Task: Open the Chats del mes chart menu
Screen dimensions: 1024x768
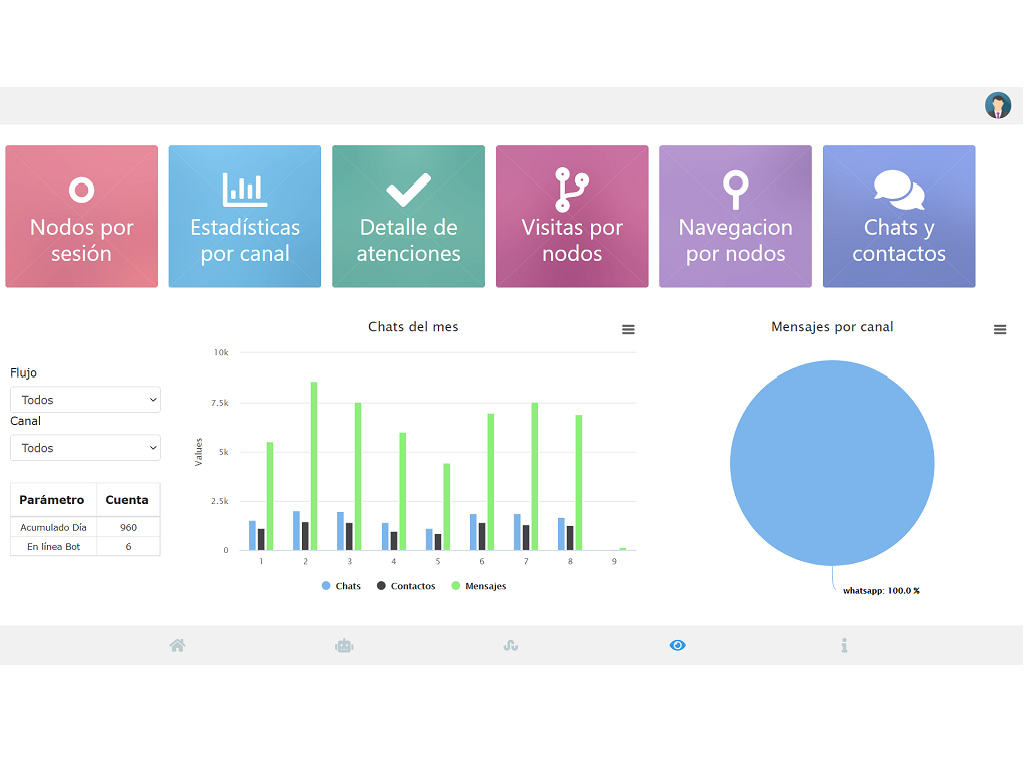Action: click(628, 329)
